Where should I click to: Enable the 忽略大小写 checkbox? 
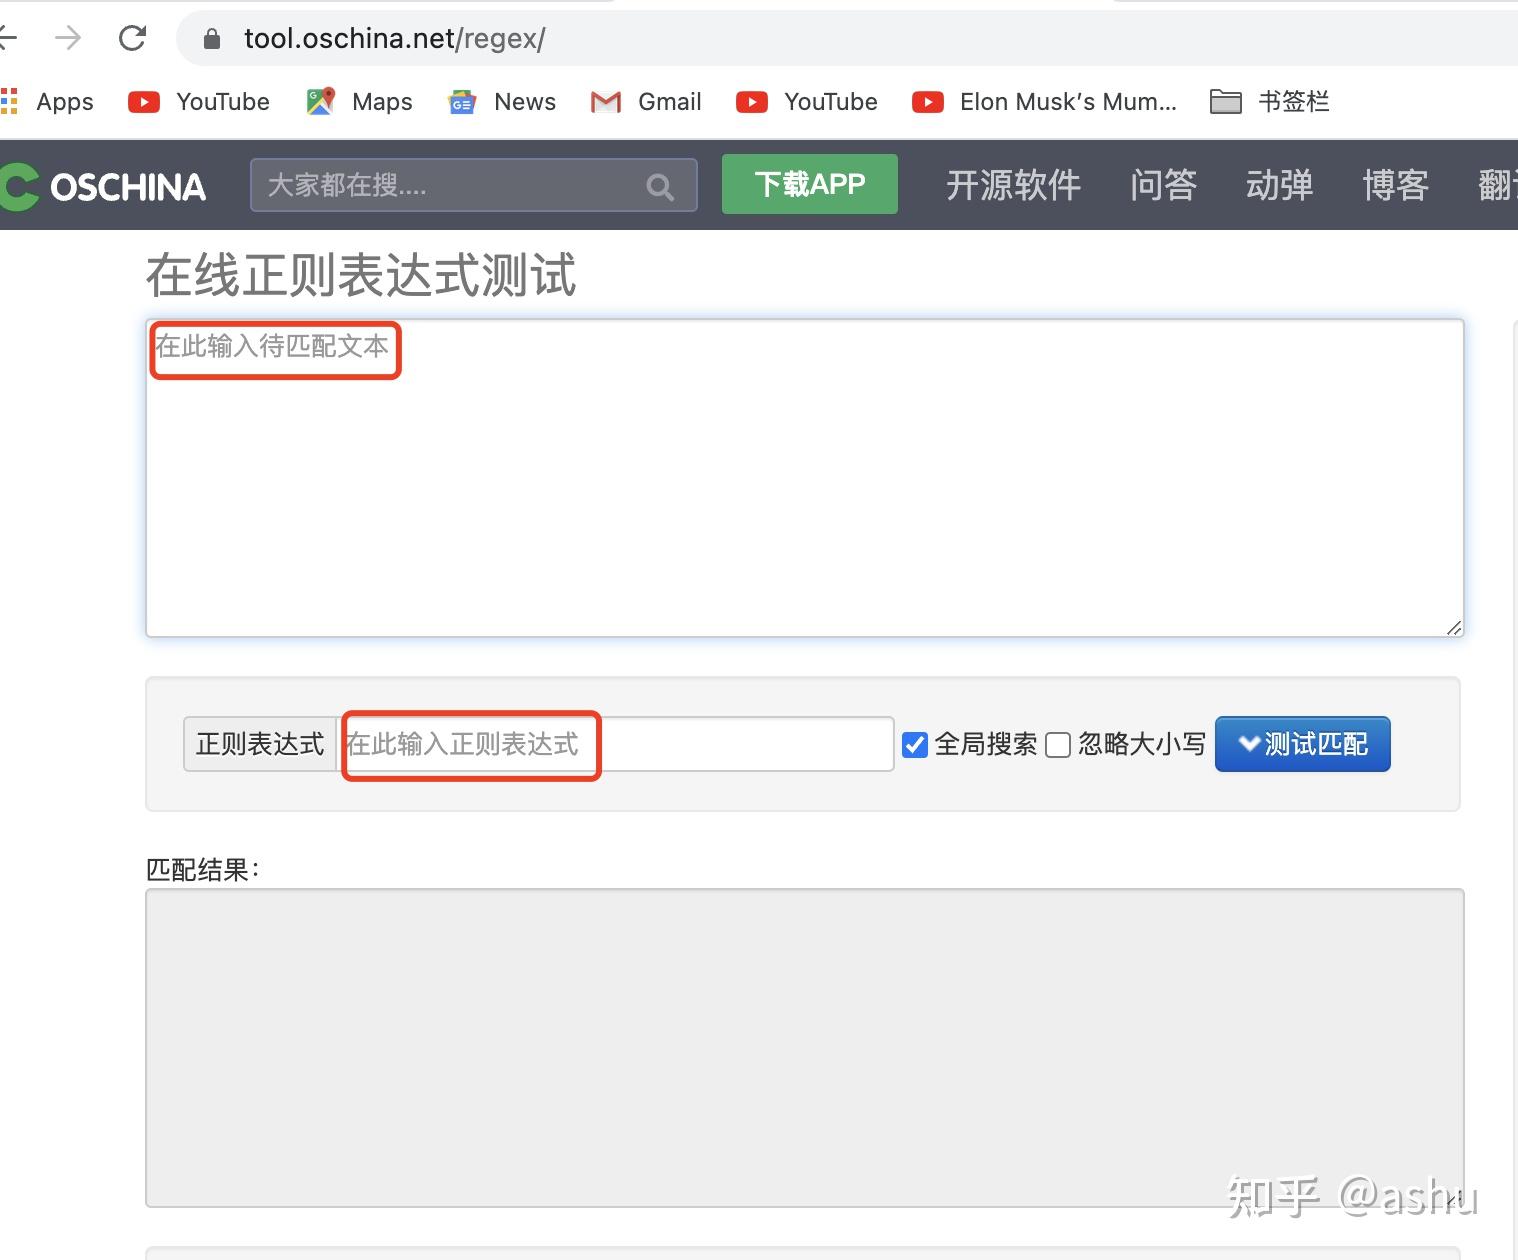1058,744
